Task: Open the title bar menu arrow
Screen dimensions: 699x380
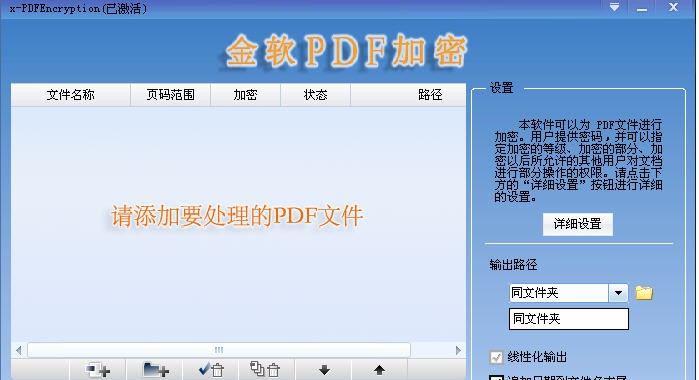Action: point(614,7)
